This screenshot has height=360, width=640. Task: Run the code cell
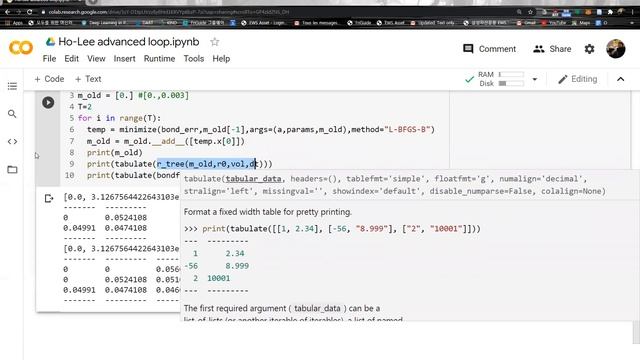(48, 102)
